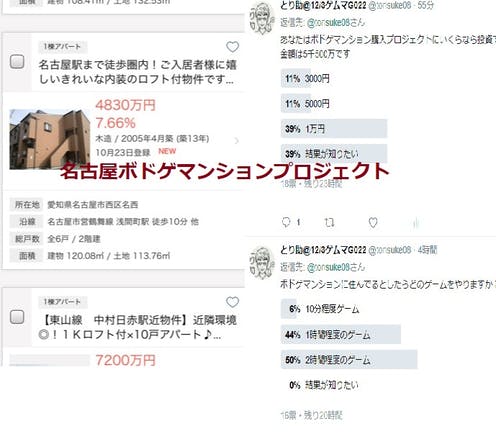
Task: Favorite the 東山線 中村日赤 listing heart
Action: pos(232,302)
